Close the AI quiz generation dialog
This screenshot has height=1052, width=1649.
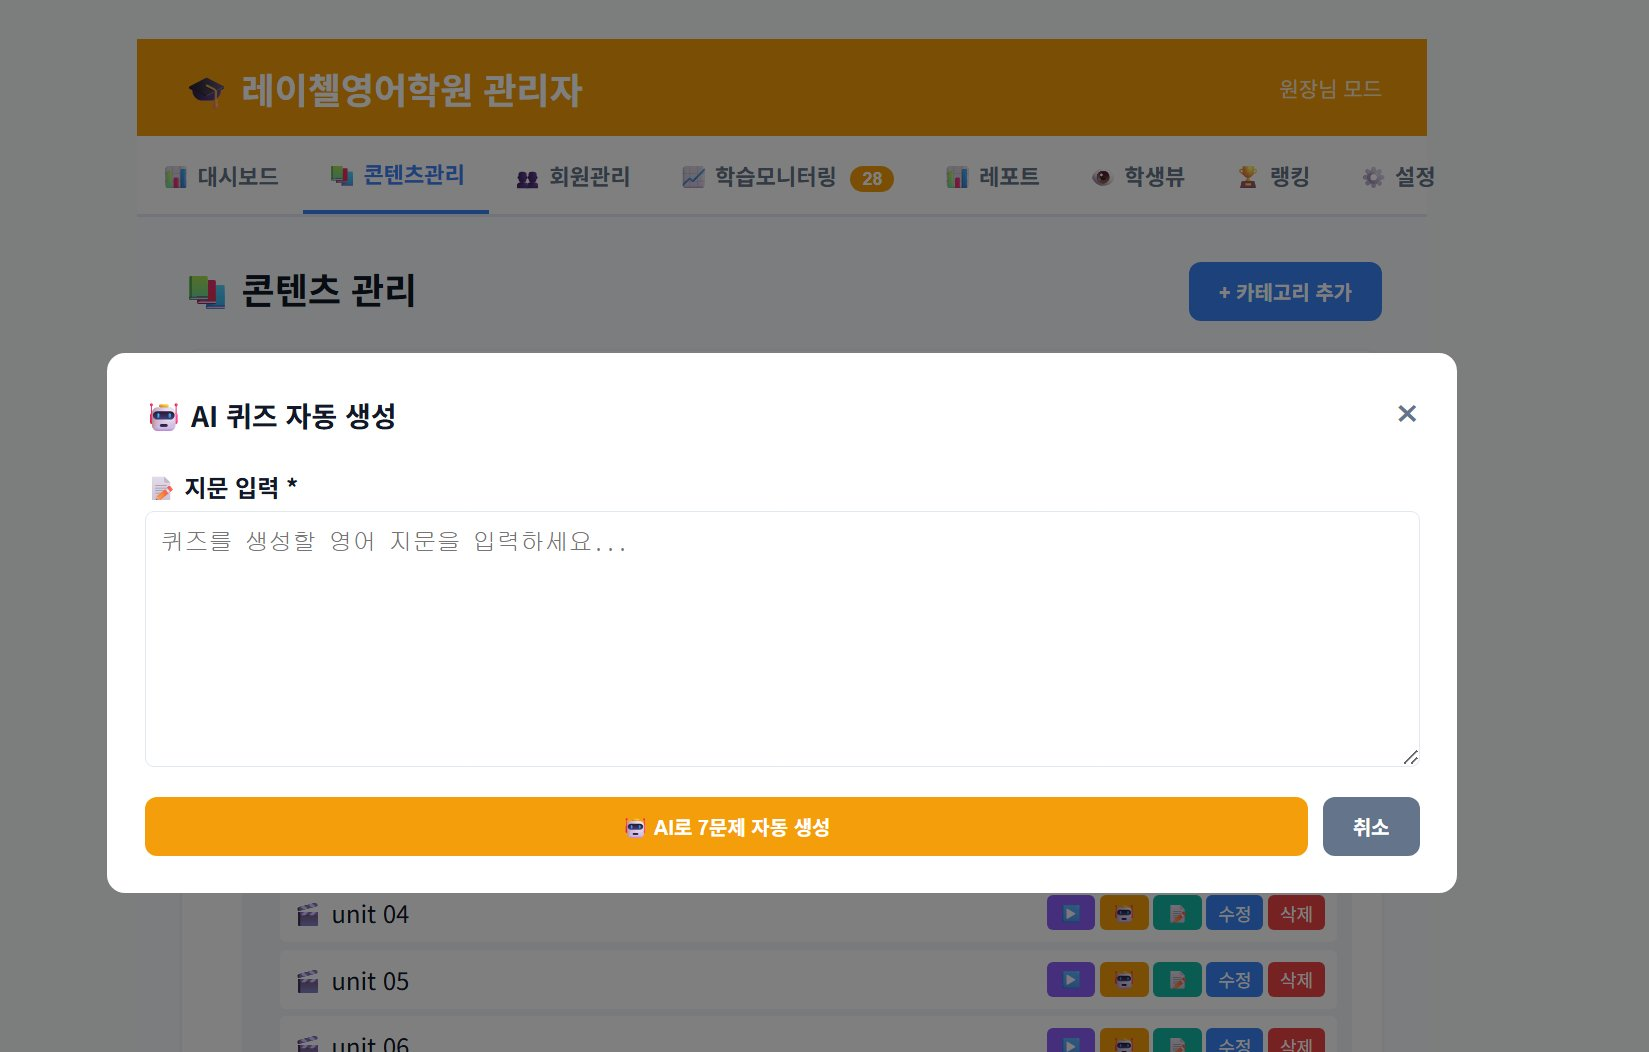point(1407,414)
